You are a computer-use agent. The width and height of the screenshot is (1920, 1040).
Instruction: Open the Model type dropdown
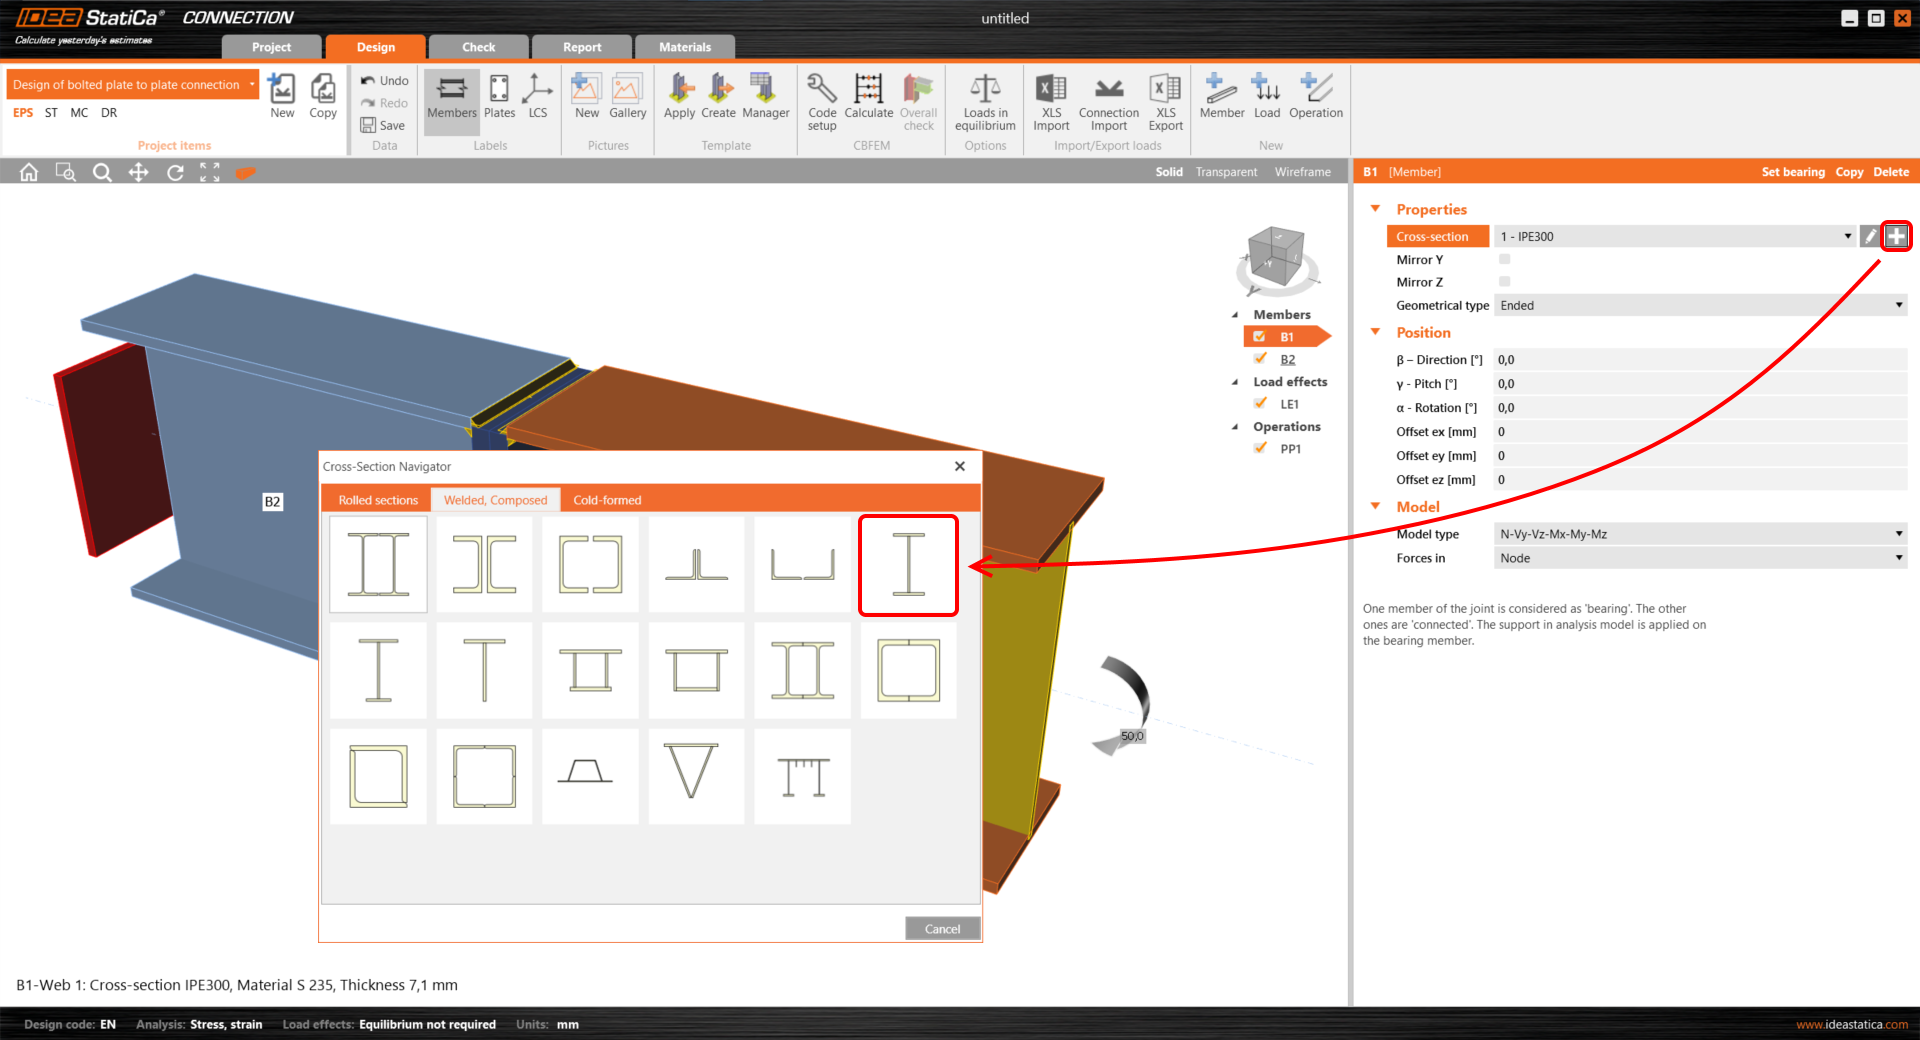1898,533
